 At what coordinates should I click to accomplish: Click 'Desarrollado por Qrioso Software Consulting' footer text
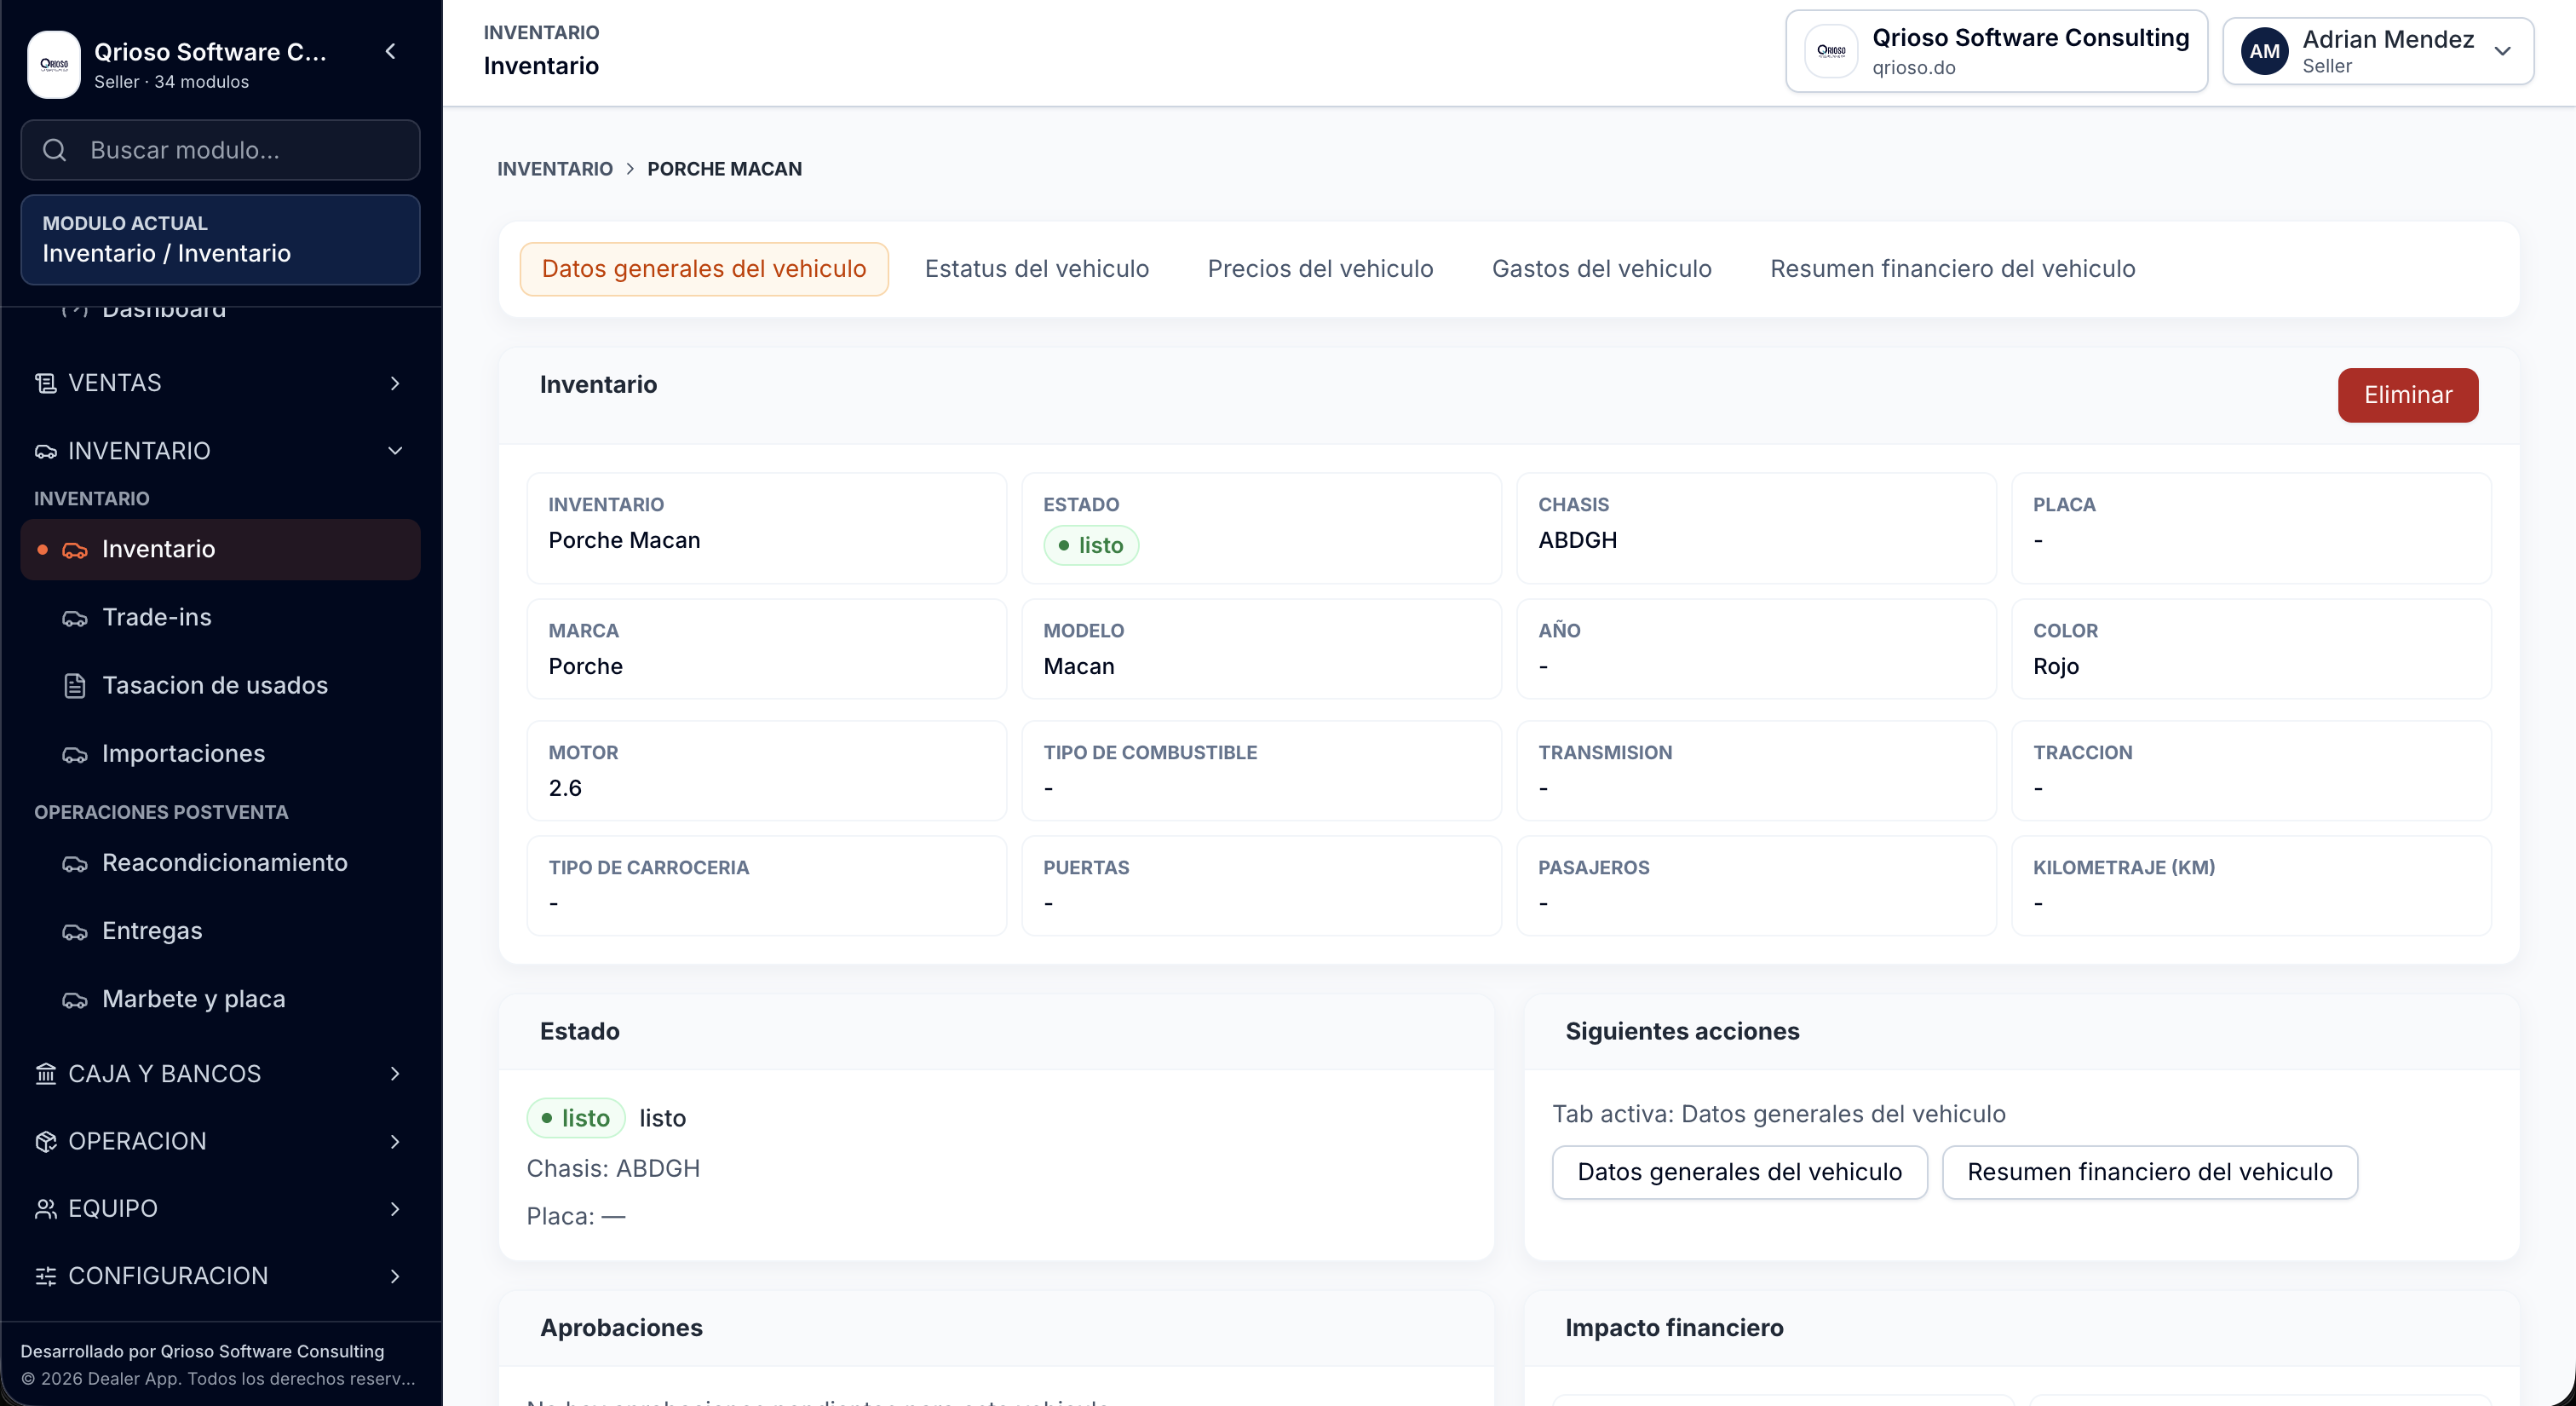(x=202, y=1351)
